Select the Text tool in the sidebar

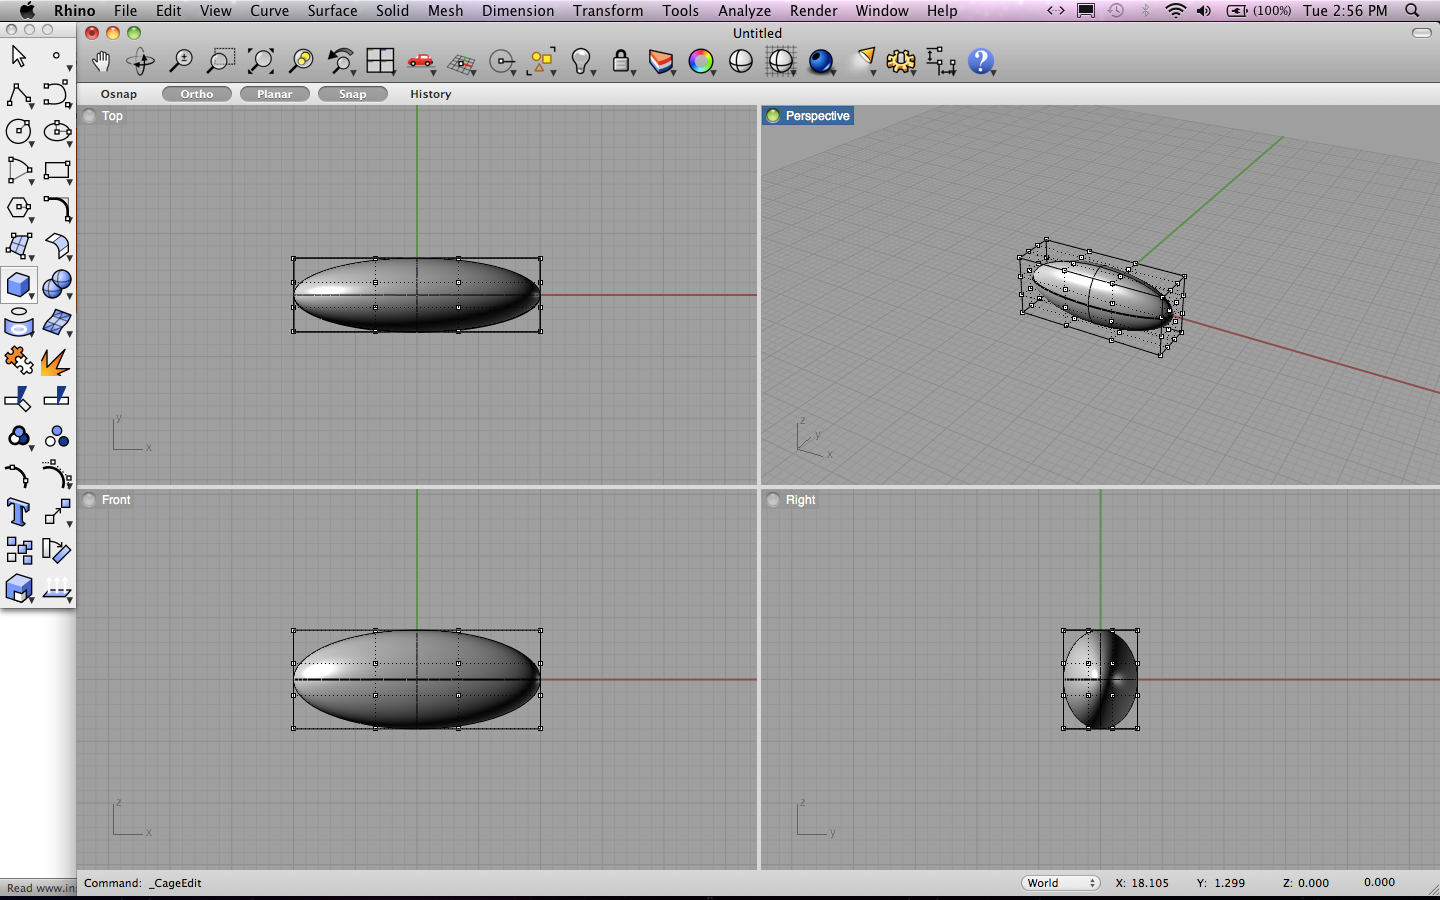pos(18,512)
